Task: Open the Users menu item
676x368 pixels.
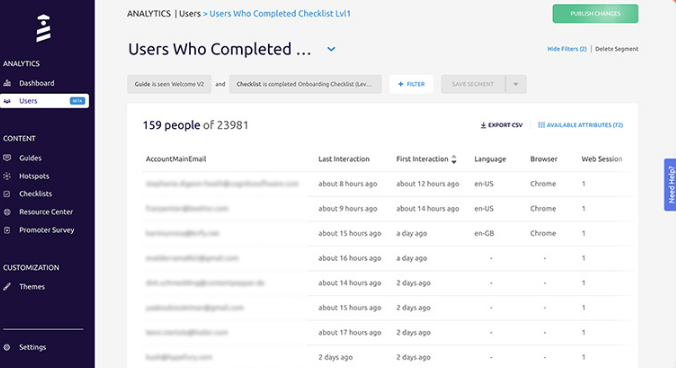Action: (x=44, y=101)
